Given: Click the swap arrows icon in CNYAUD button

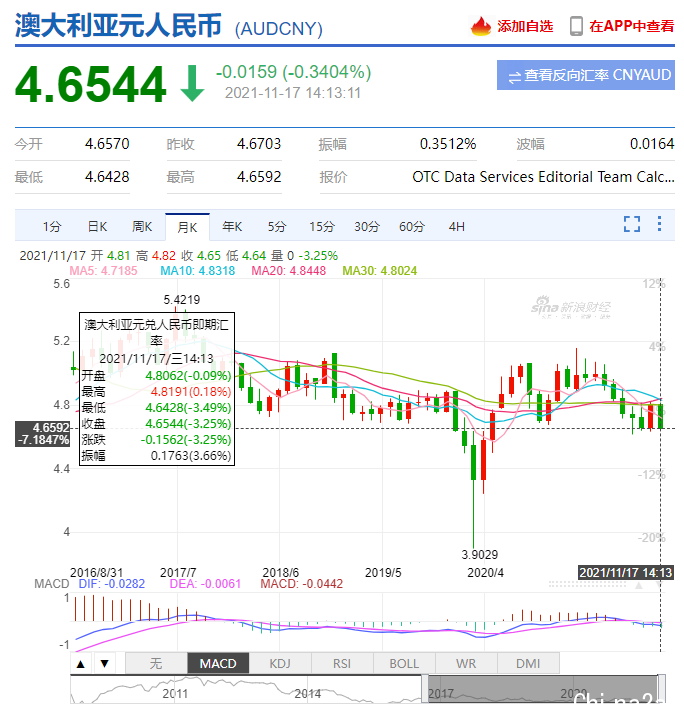Looking at the screenshot, I should [514, 76].
